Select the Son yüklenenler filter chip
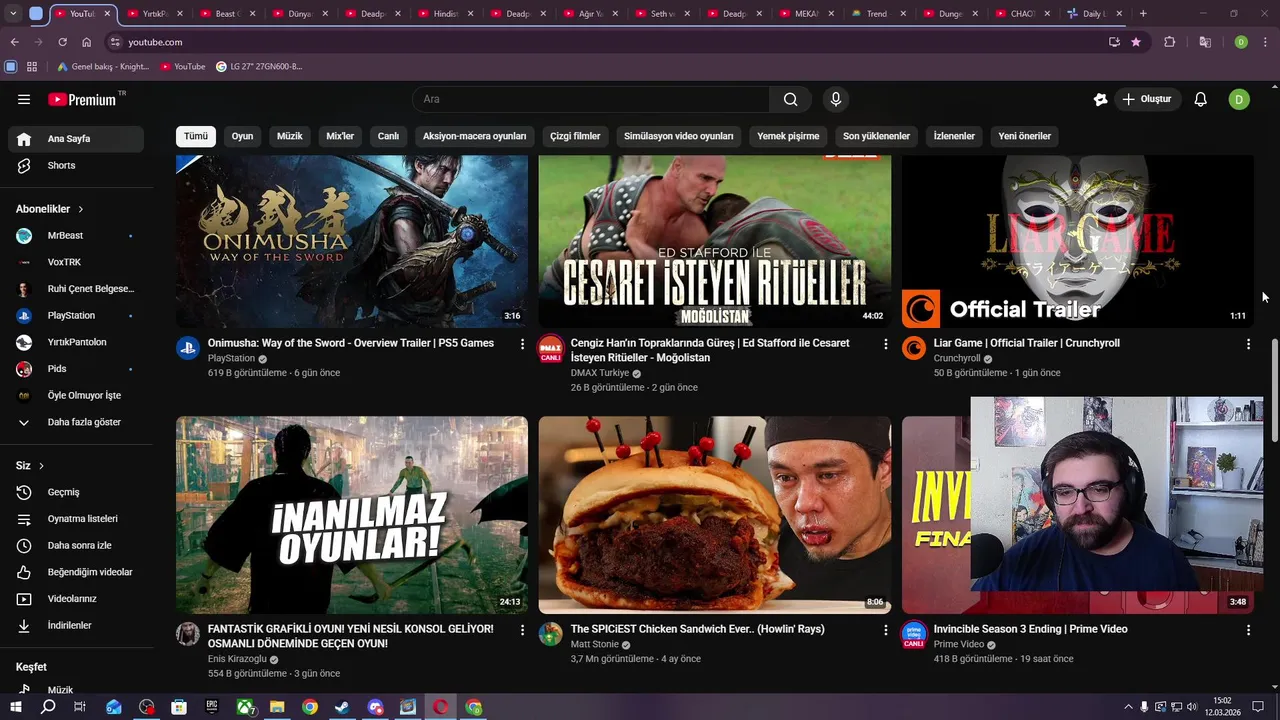This screenshot has width=1280, height=720. pos(876,136)
